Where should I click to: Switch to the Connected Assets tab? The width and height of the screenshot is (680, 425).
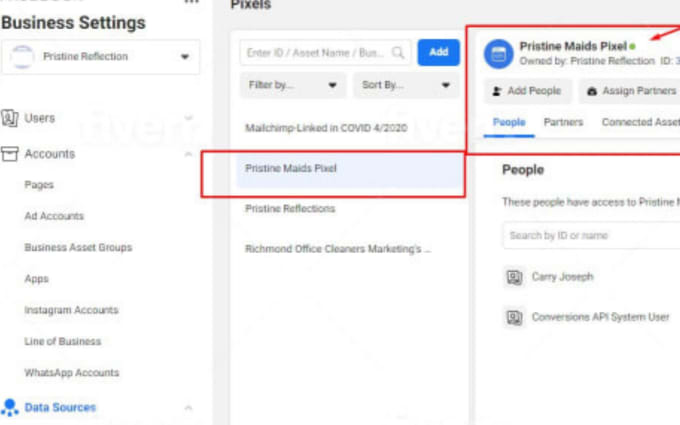641,122
